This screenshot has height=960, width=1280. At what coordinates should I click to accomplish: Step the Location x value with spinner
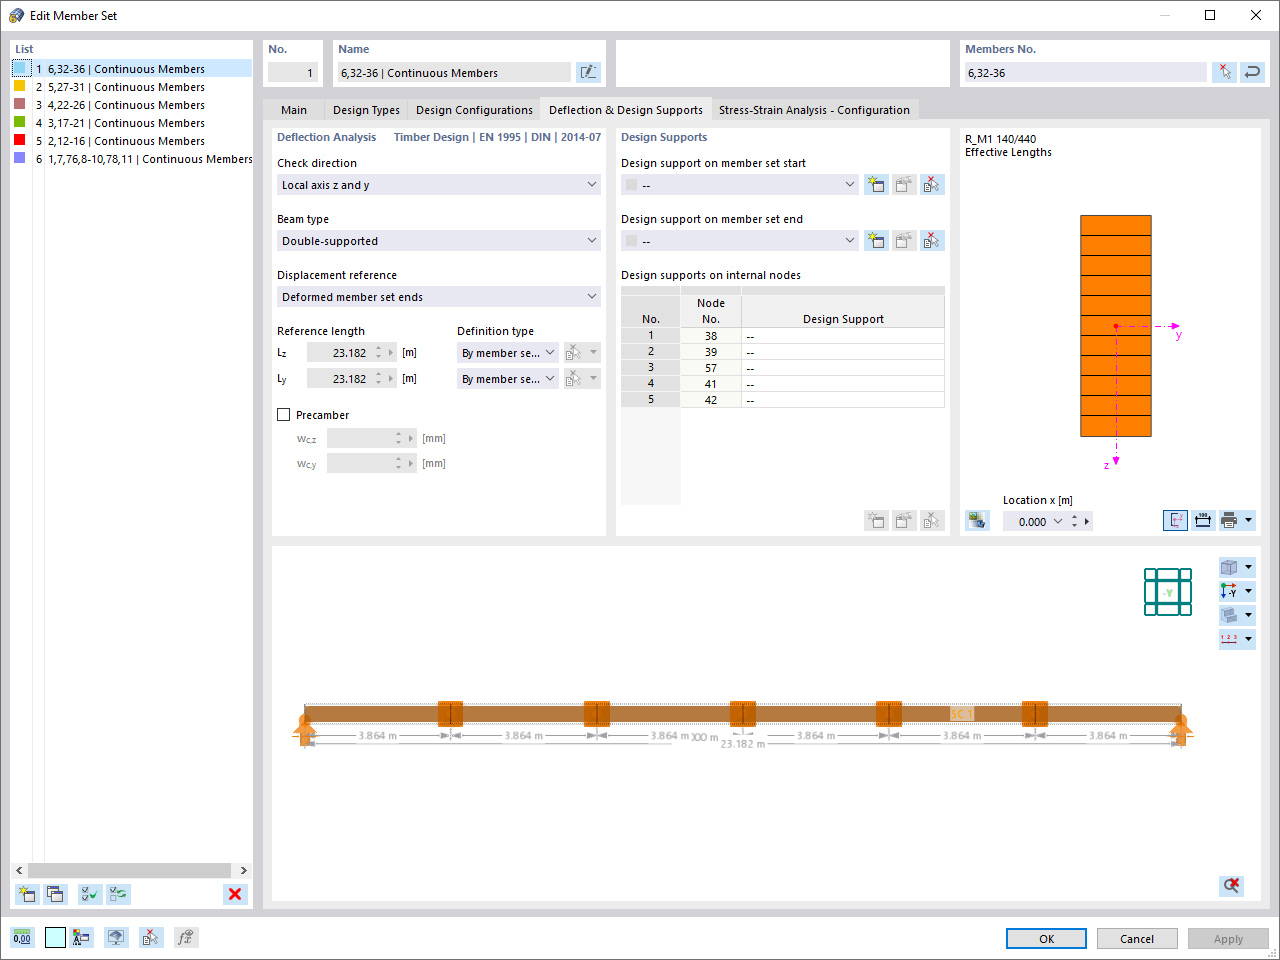click(x=1075, y=521)
